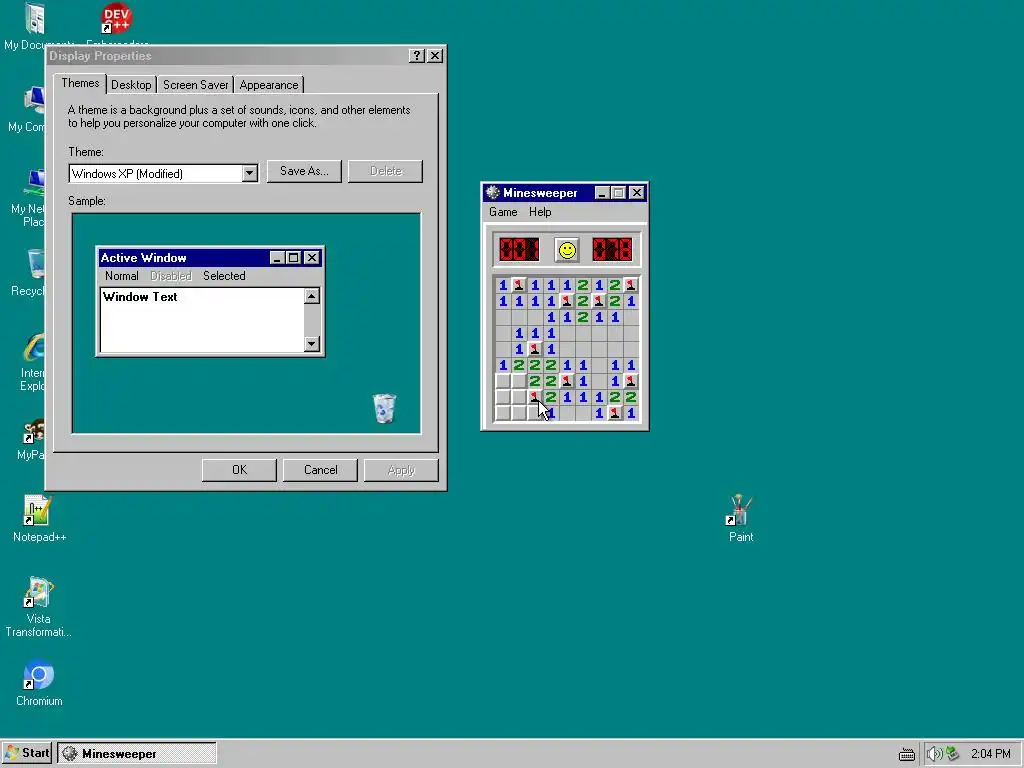The width and height of the screenshot is (1024, 768).
Task: Click the volume speaker icon in the system tray
Action: pyautogui.click(x=934, y=754)
